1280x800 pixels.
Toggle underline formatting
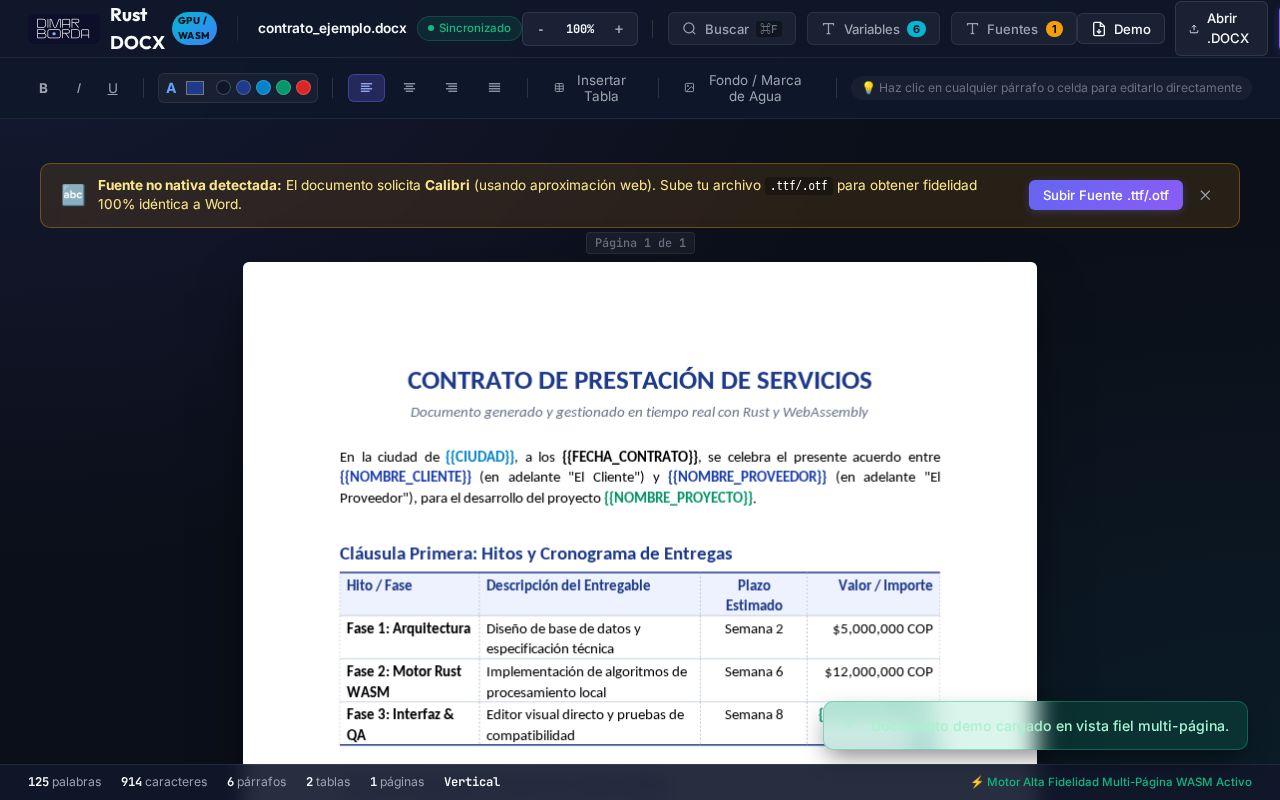tap(113, 88)
